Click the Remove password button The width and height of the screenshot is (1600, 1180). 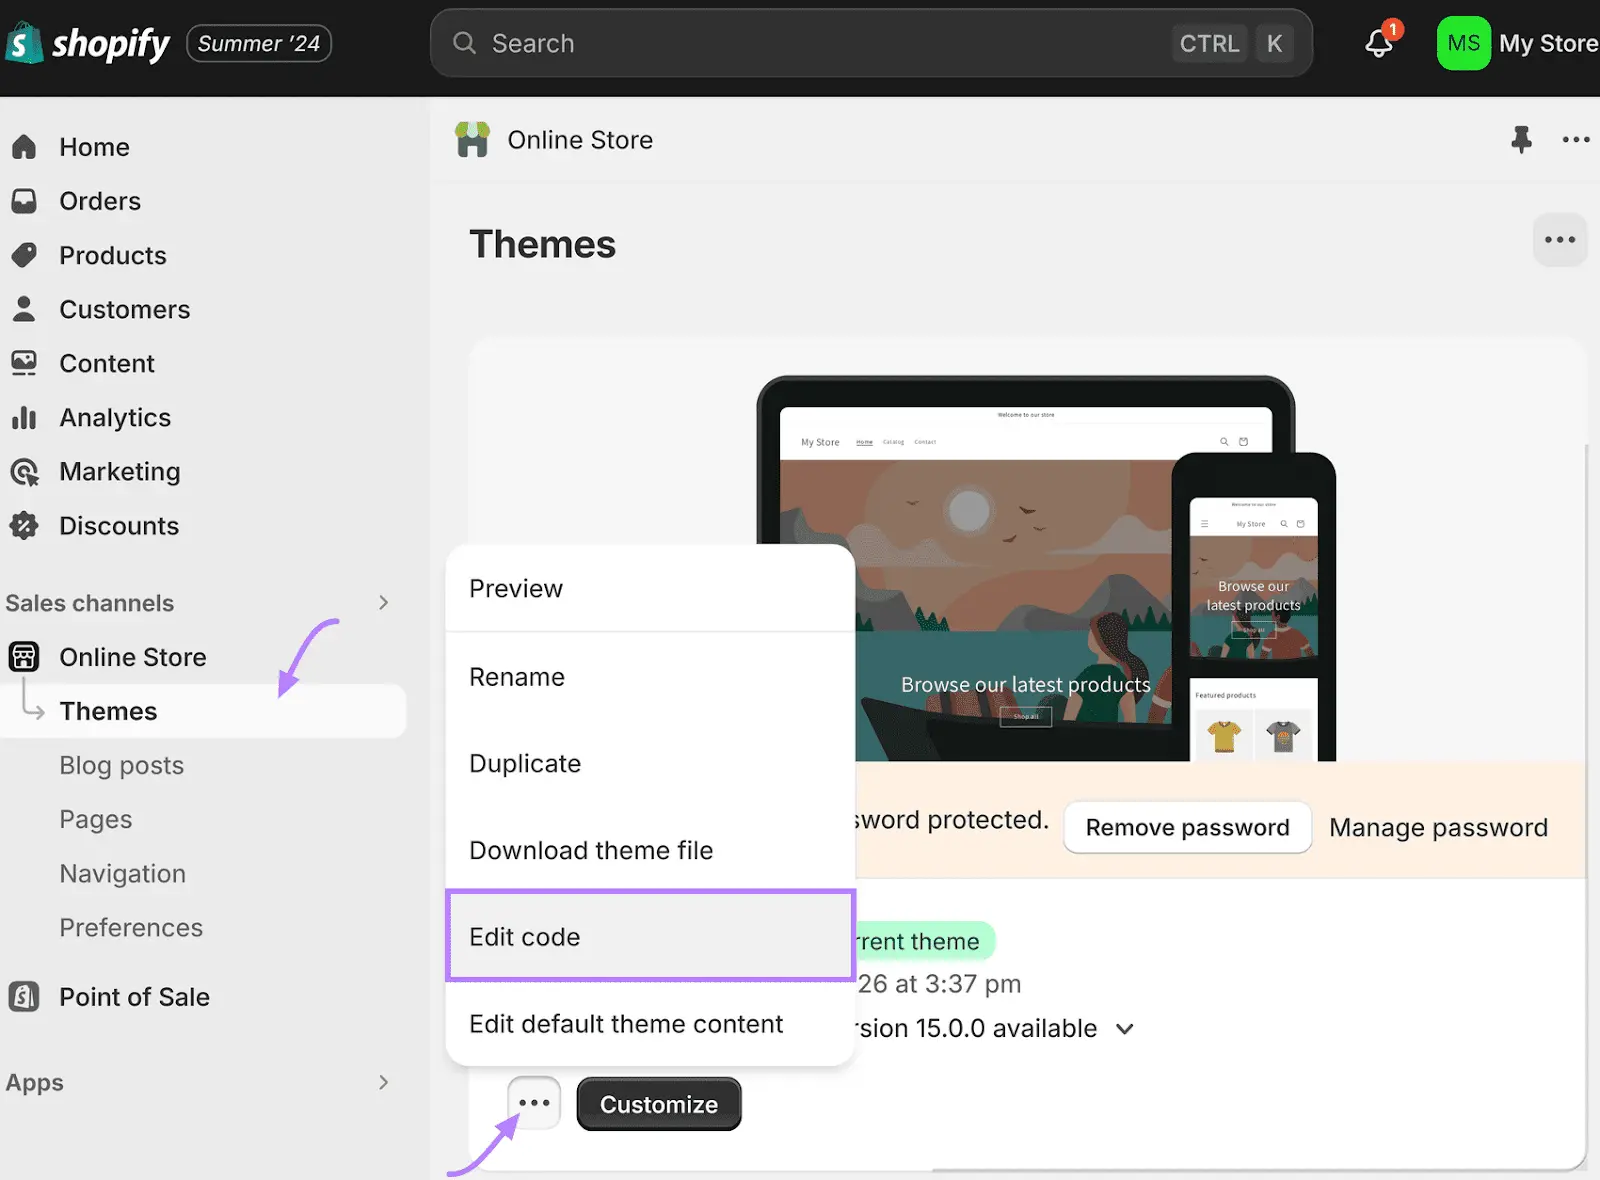tap(1186, 827)
